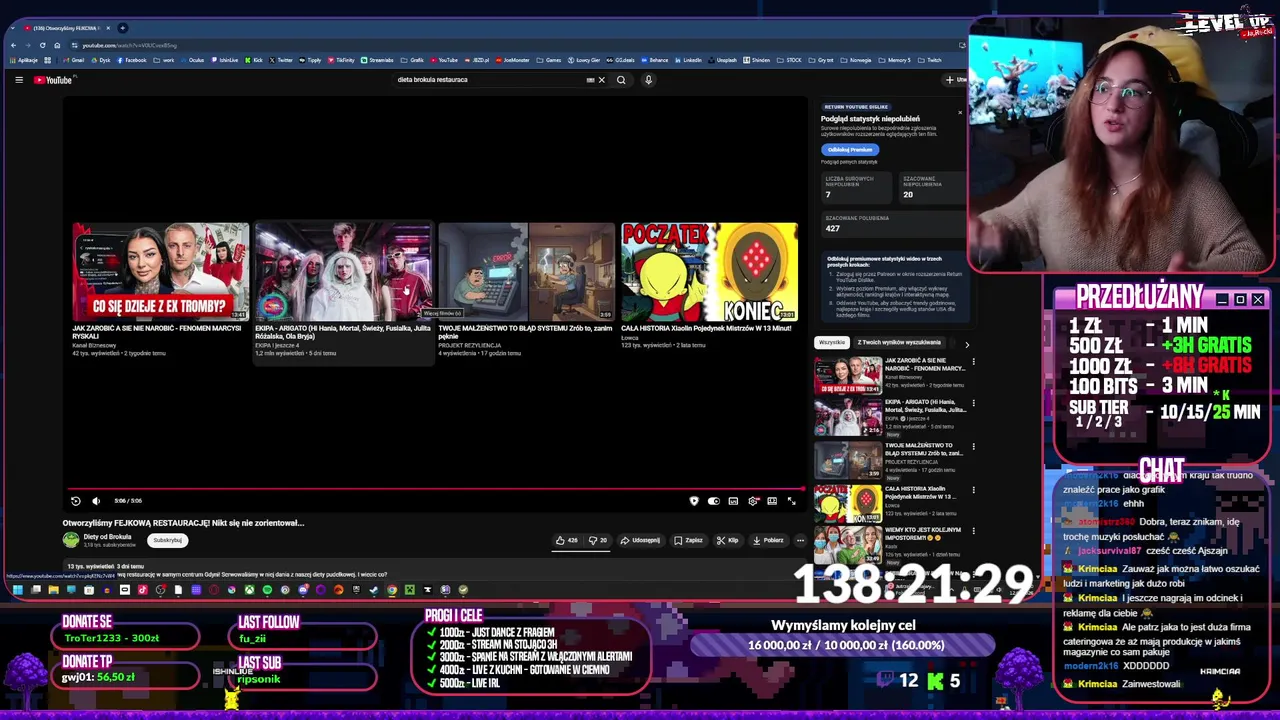The height and width of the screenshot is (720, 1280).
Task: Open options menu for JAK ZAROBIĆ sidebar video
Action: 973,361
